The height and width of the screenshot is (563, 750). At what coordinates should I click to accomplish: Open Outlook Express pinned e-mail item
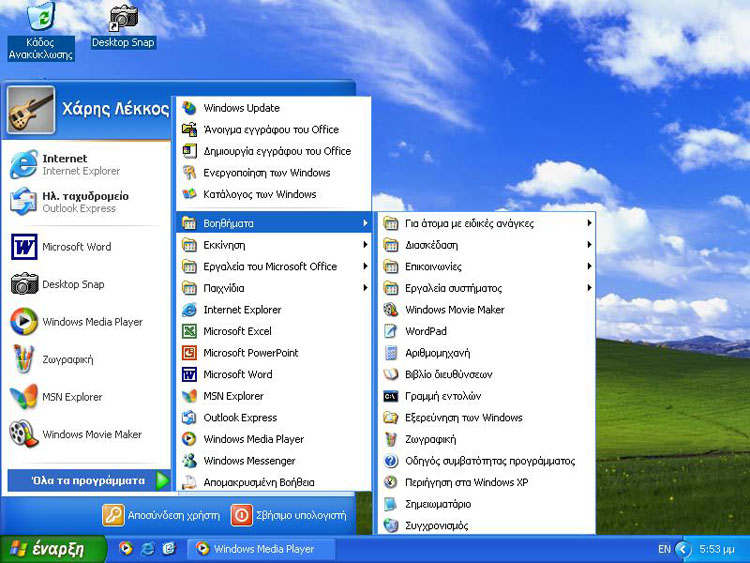(86, 202)
